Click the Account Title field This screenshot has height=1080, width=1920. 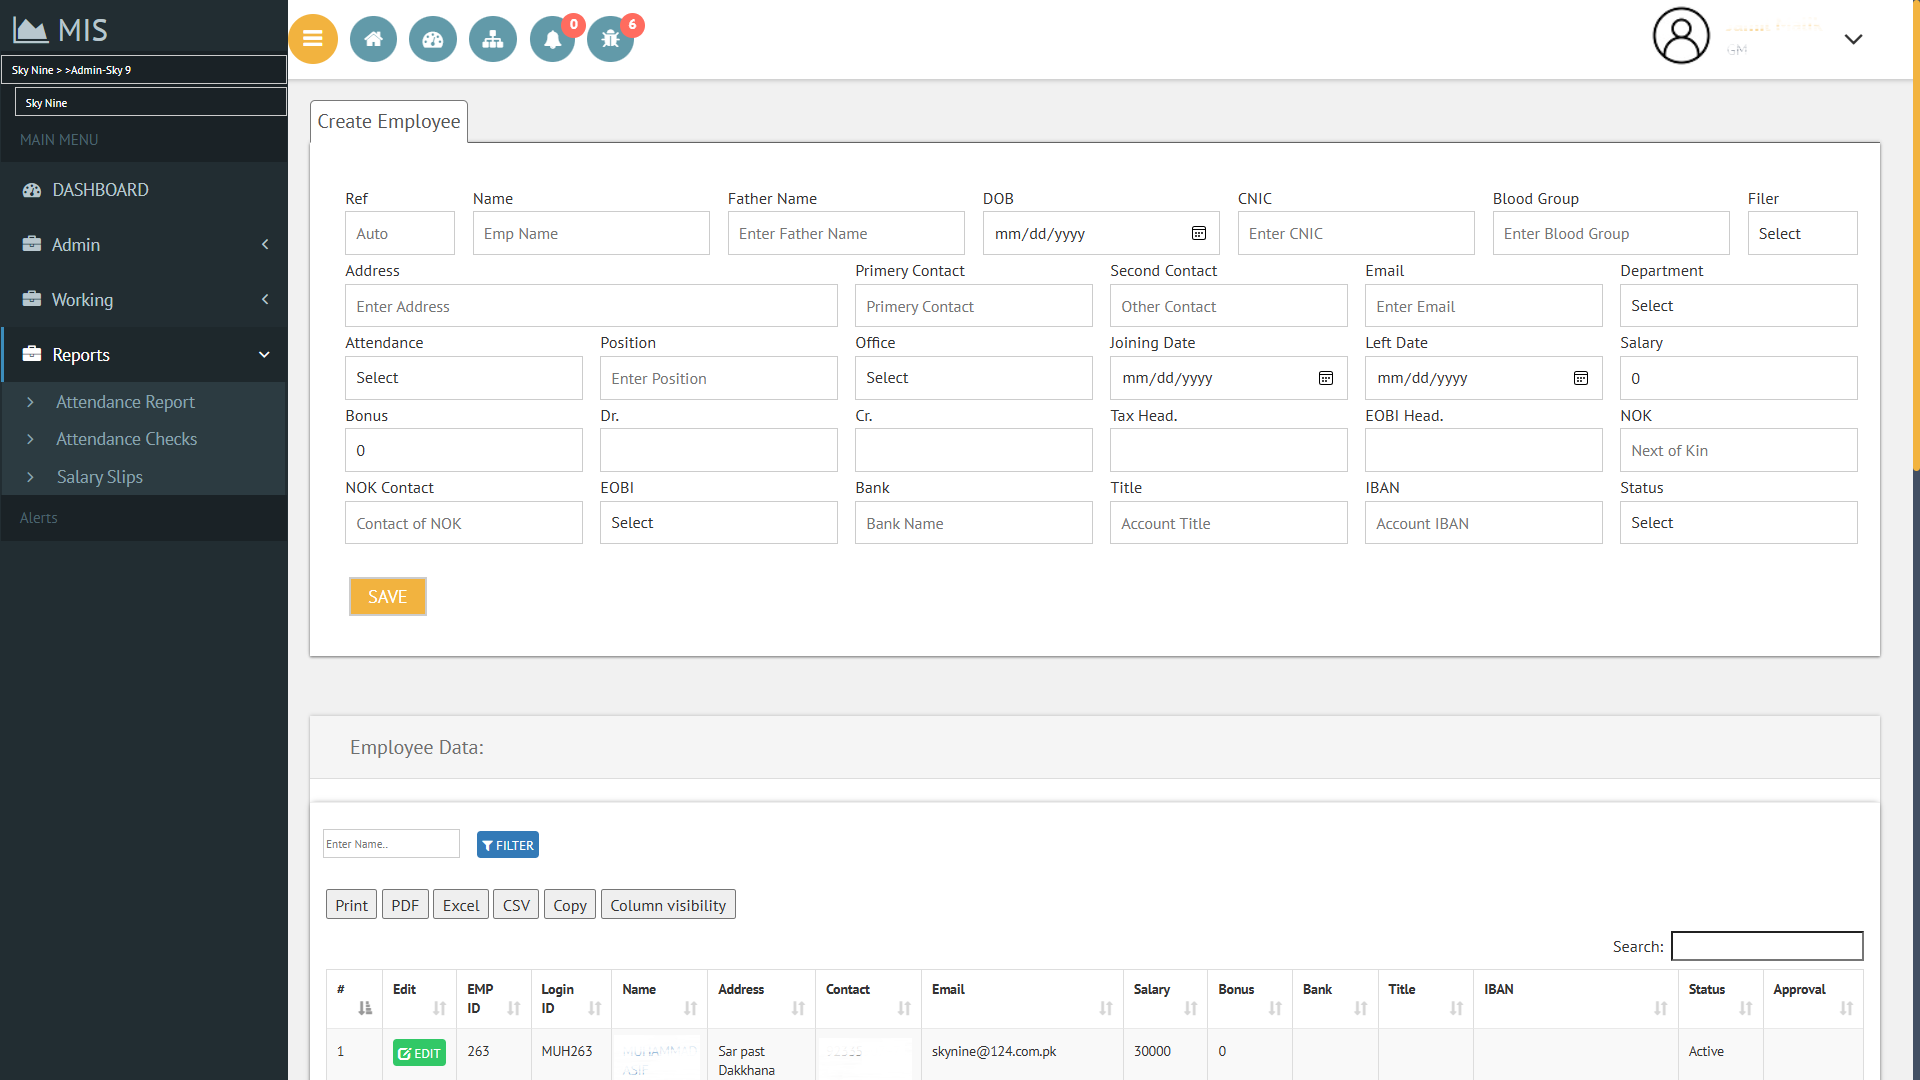[1228, 523]
